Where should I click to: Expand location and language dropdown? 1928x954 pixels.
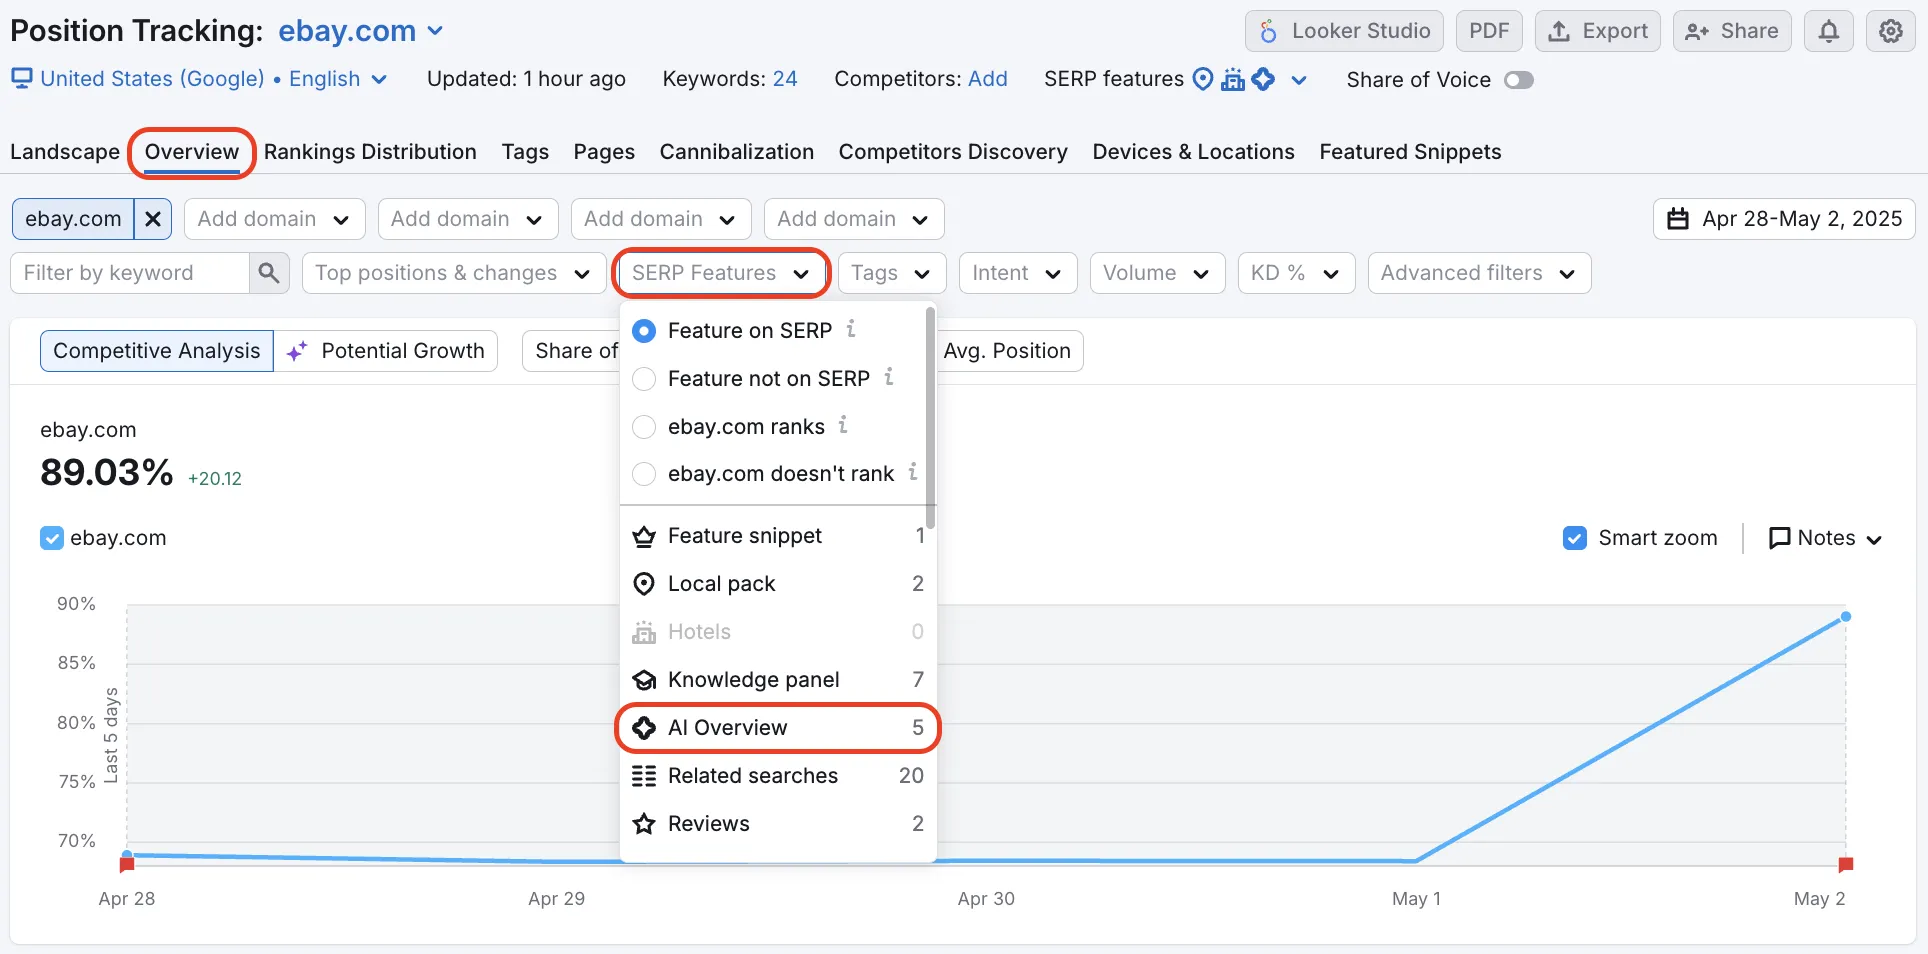(379, 79)
